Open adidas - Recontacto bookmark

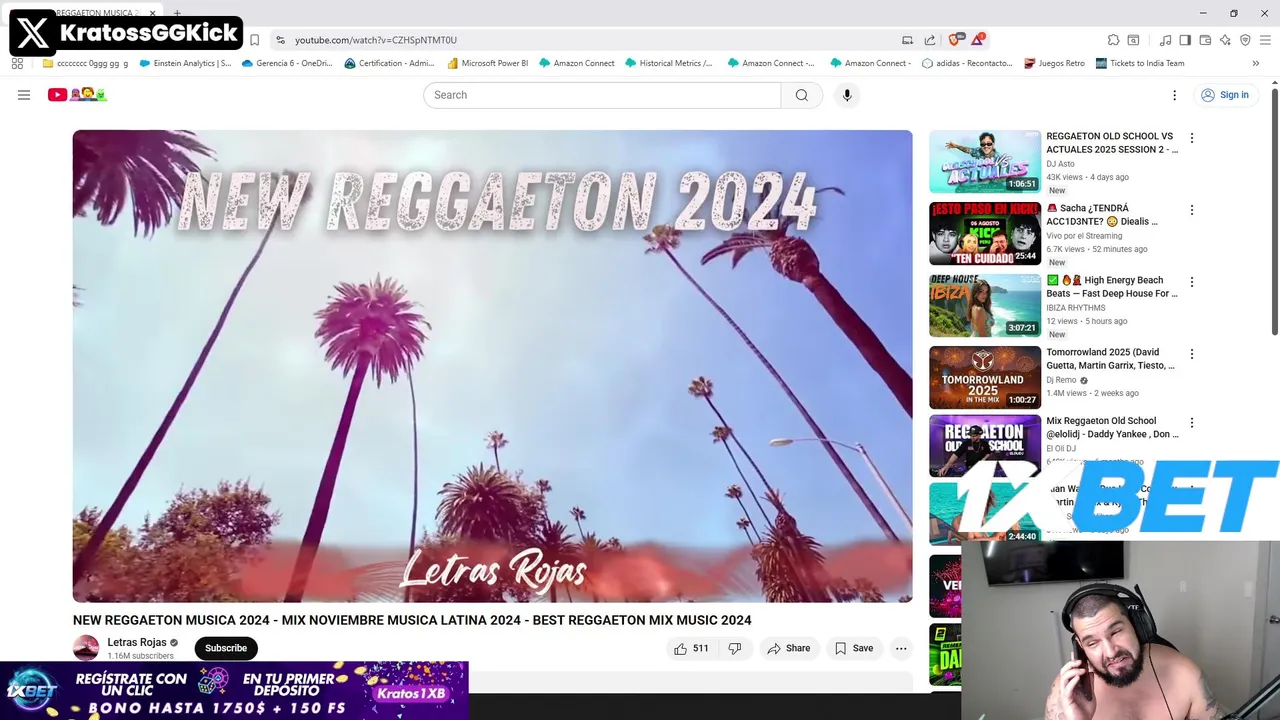tap(967, 63)
